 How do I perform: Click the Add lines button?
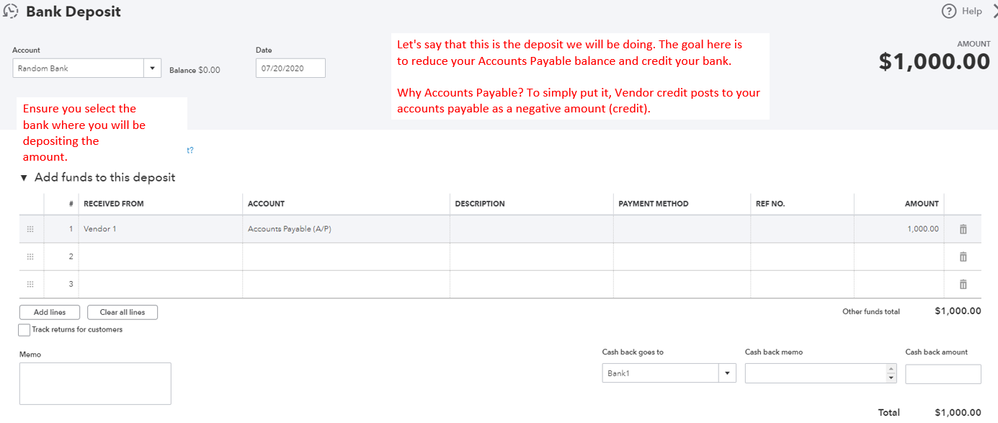(x=49, y=312)
